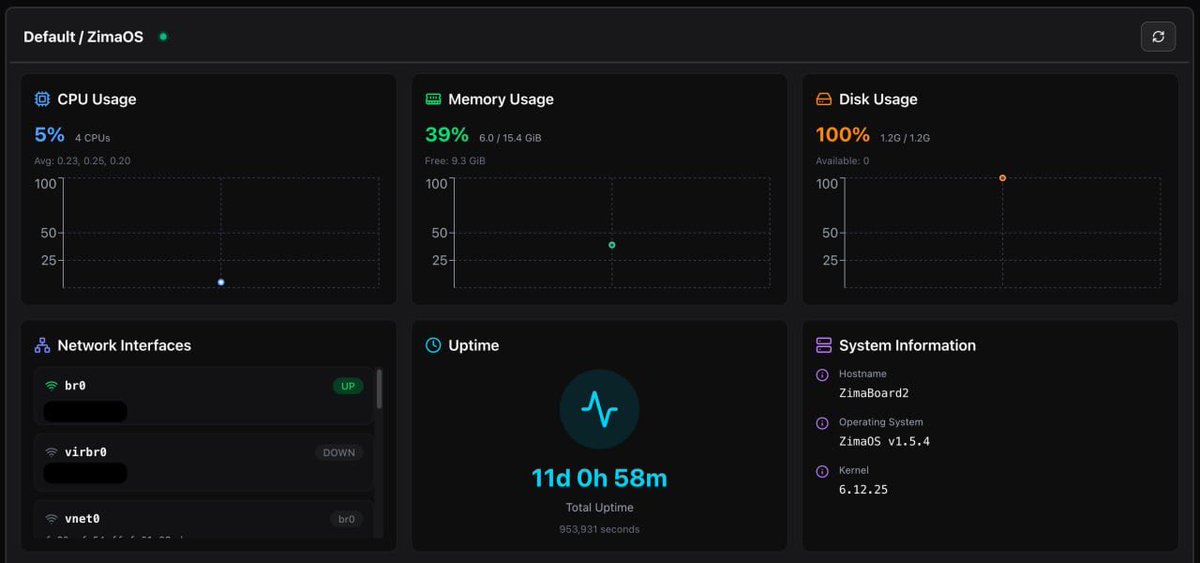The width and height of the screenshot is (1200, 563).
Task: Click the CPU usage chart data point
Action: click(x=221, y=282)
